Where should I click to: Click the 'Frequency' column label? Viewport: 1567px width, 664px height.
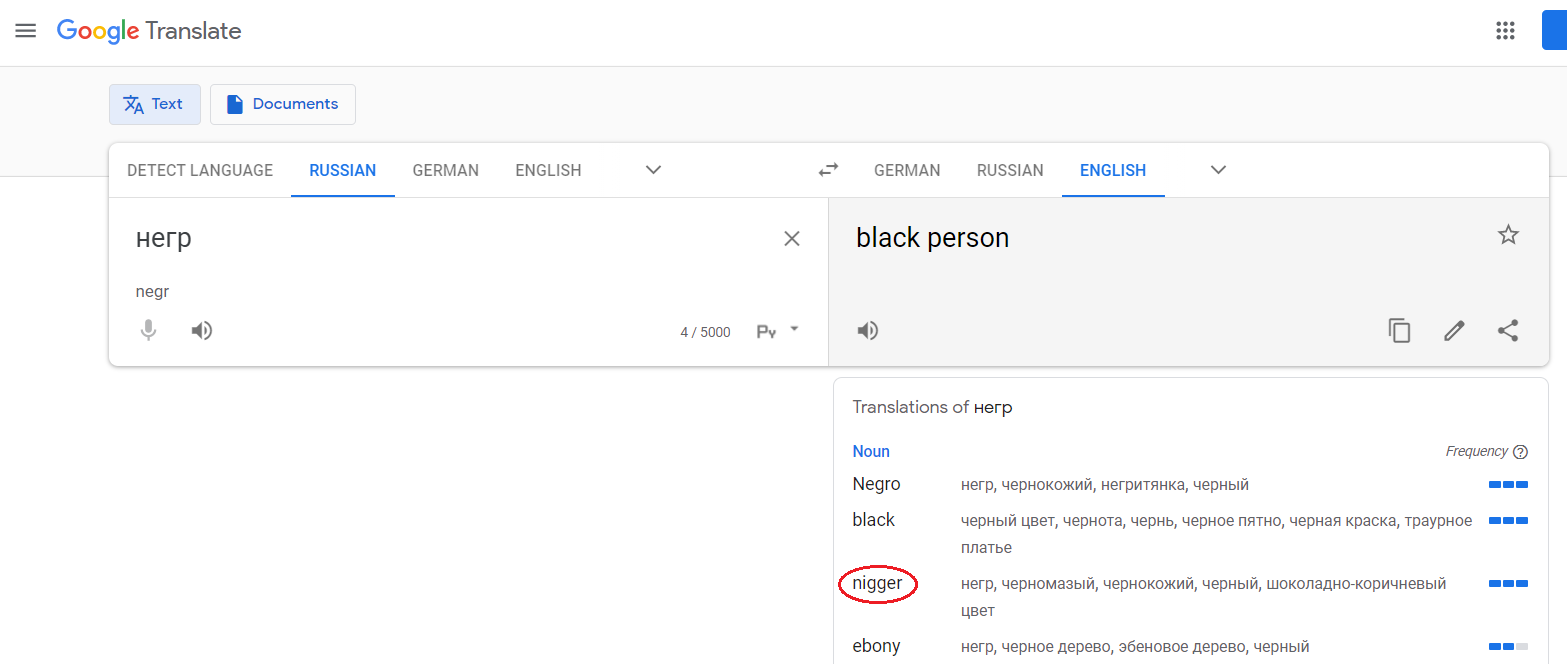click(1476, 451)
